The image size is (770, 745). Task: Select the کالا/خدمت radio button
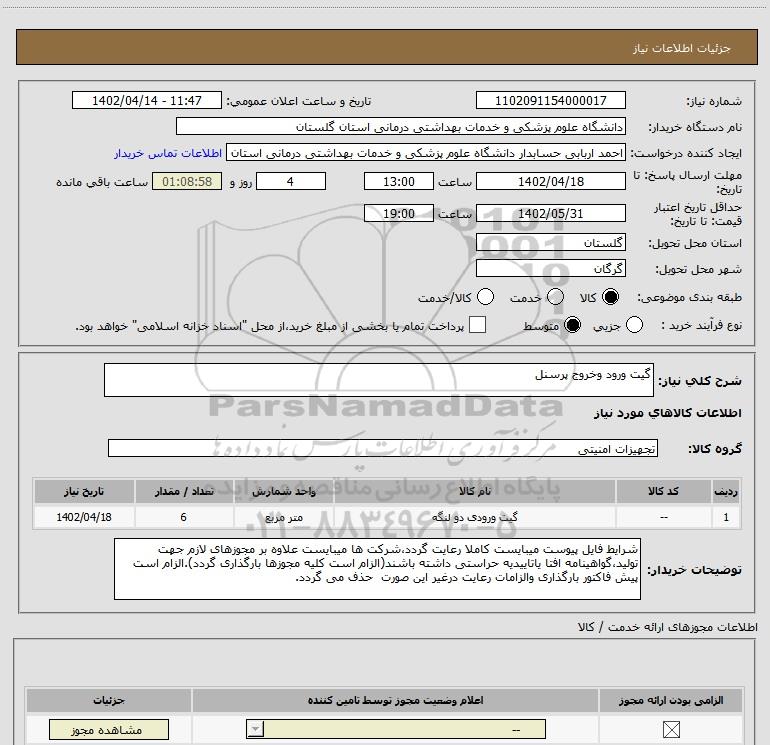(x=486, y=297)
